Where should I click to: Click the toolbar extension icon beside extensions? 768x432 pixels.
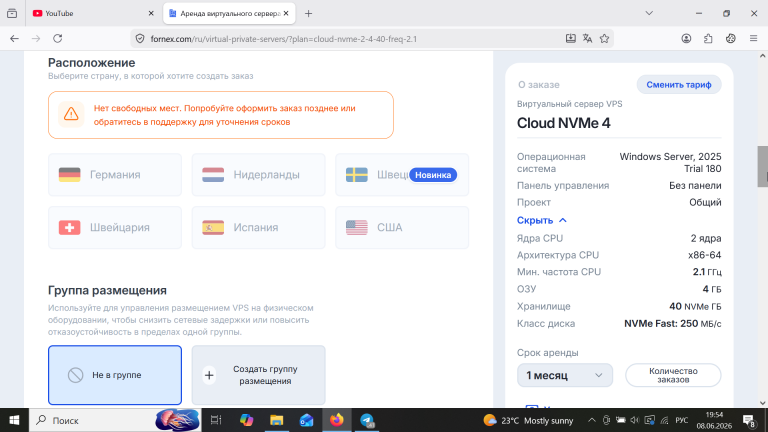pos(731,38)
